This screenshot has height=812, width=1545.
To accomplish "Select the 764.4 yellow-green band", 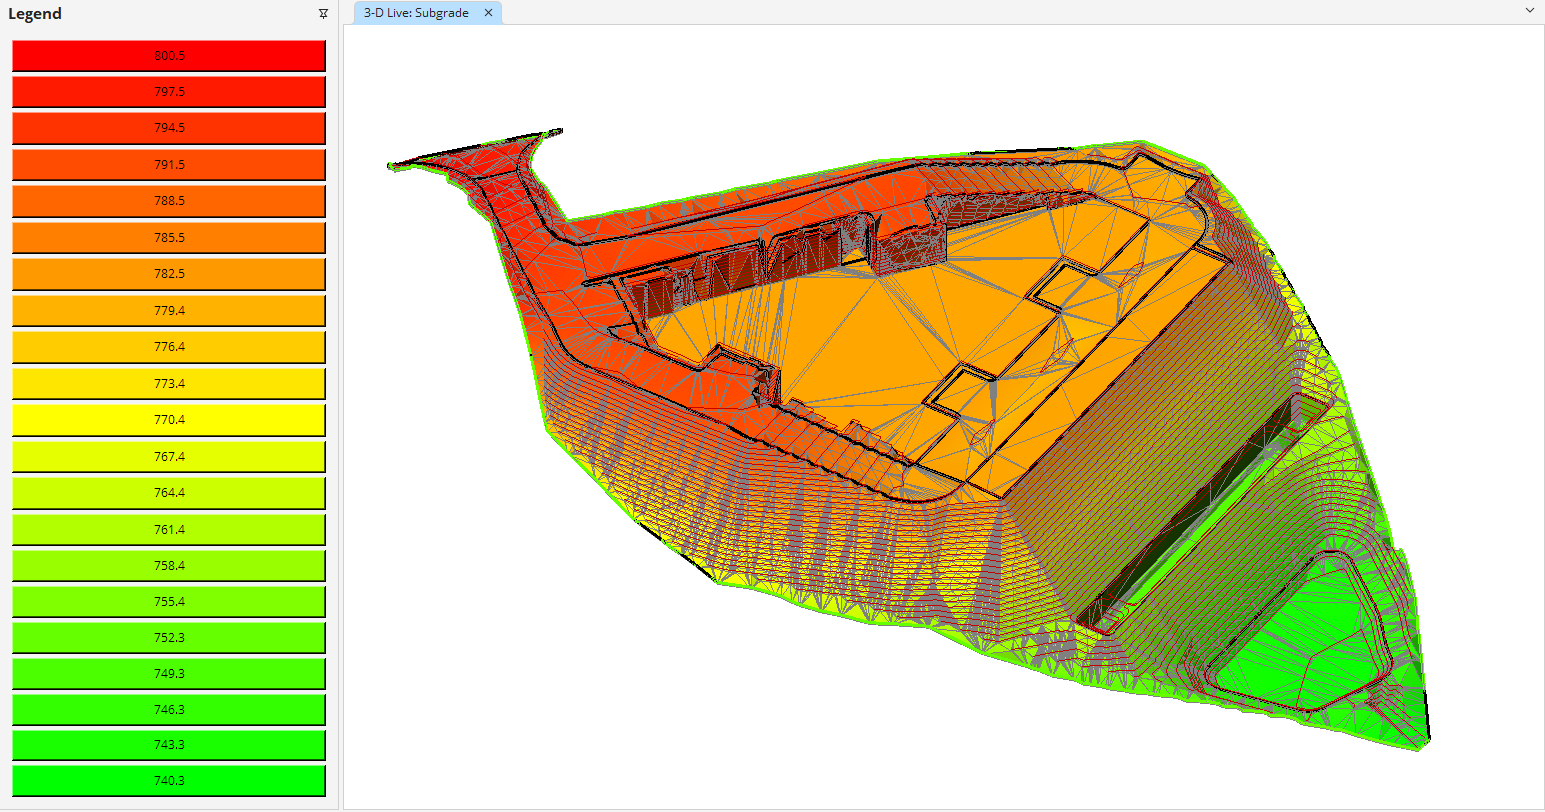I will pyautogui.click(x=168, y=492).
